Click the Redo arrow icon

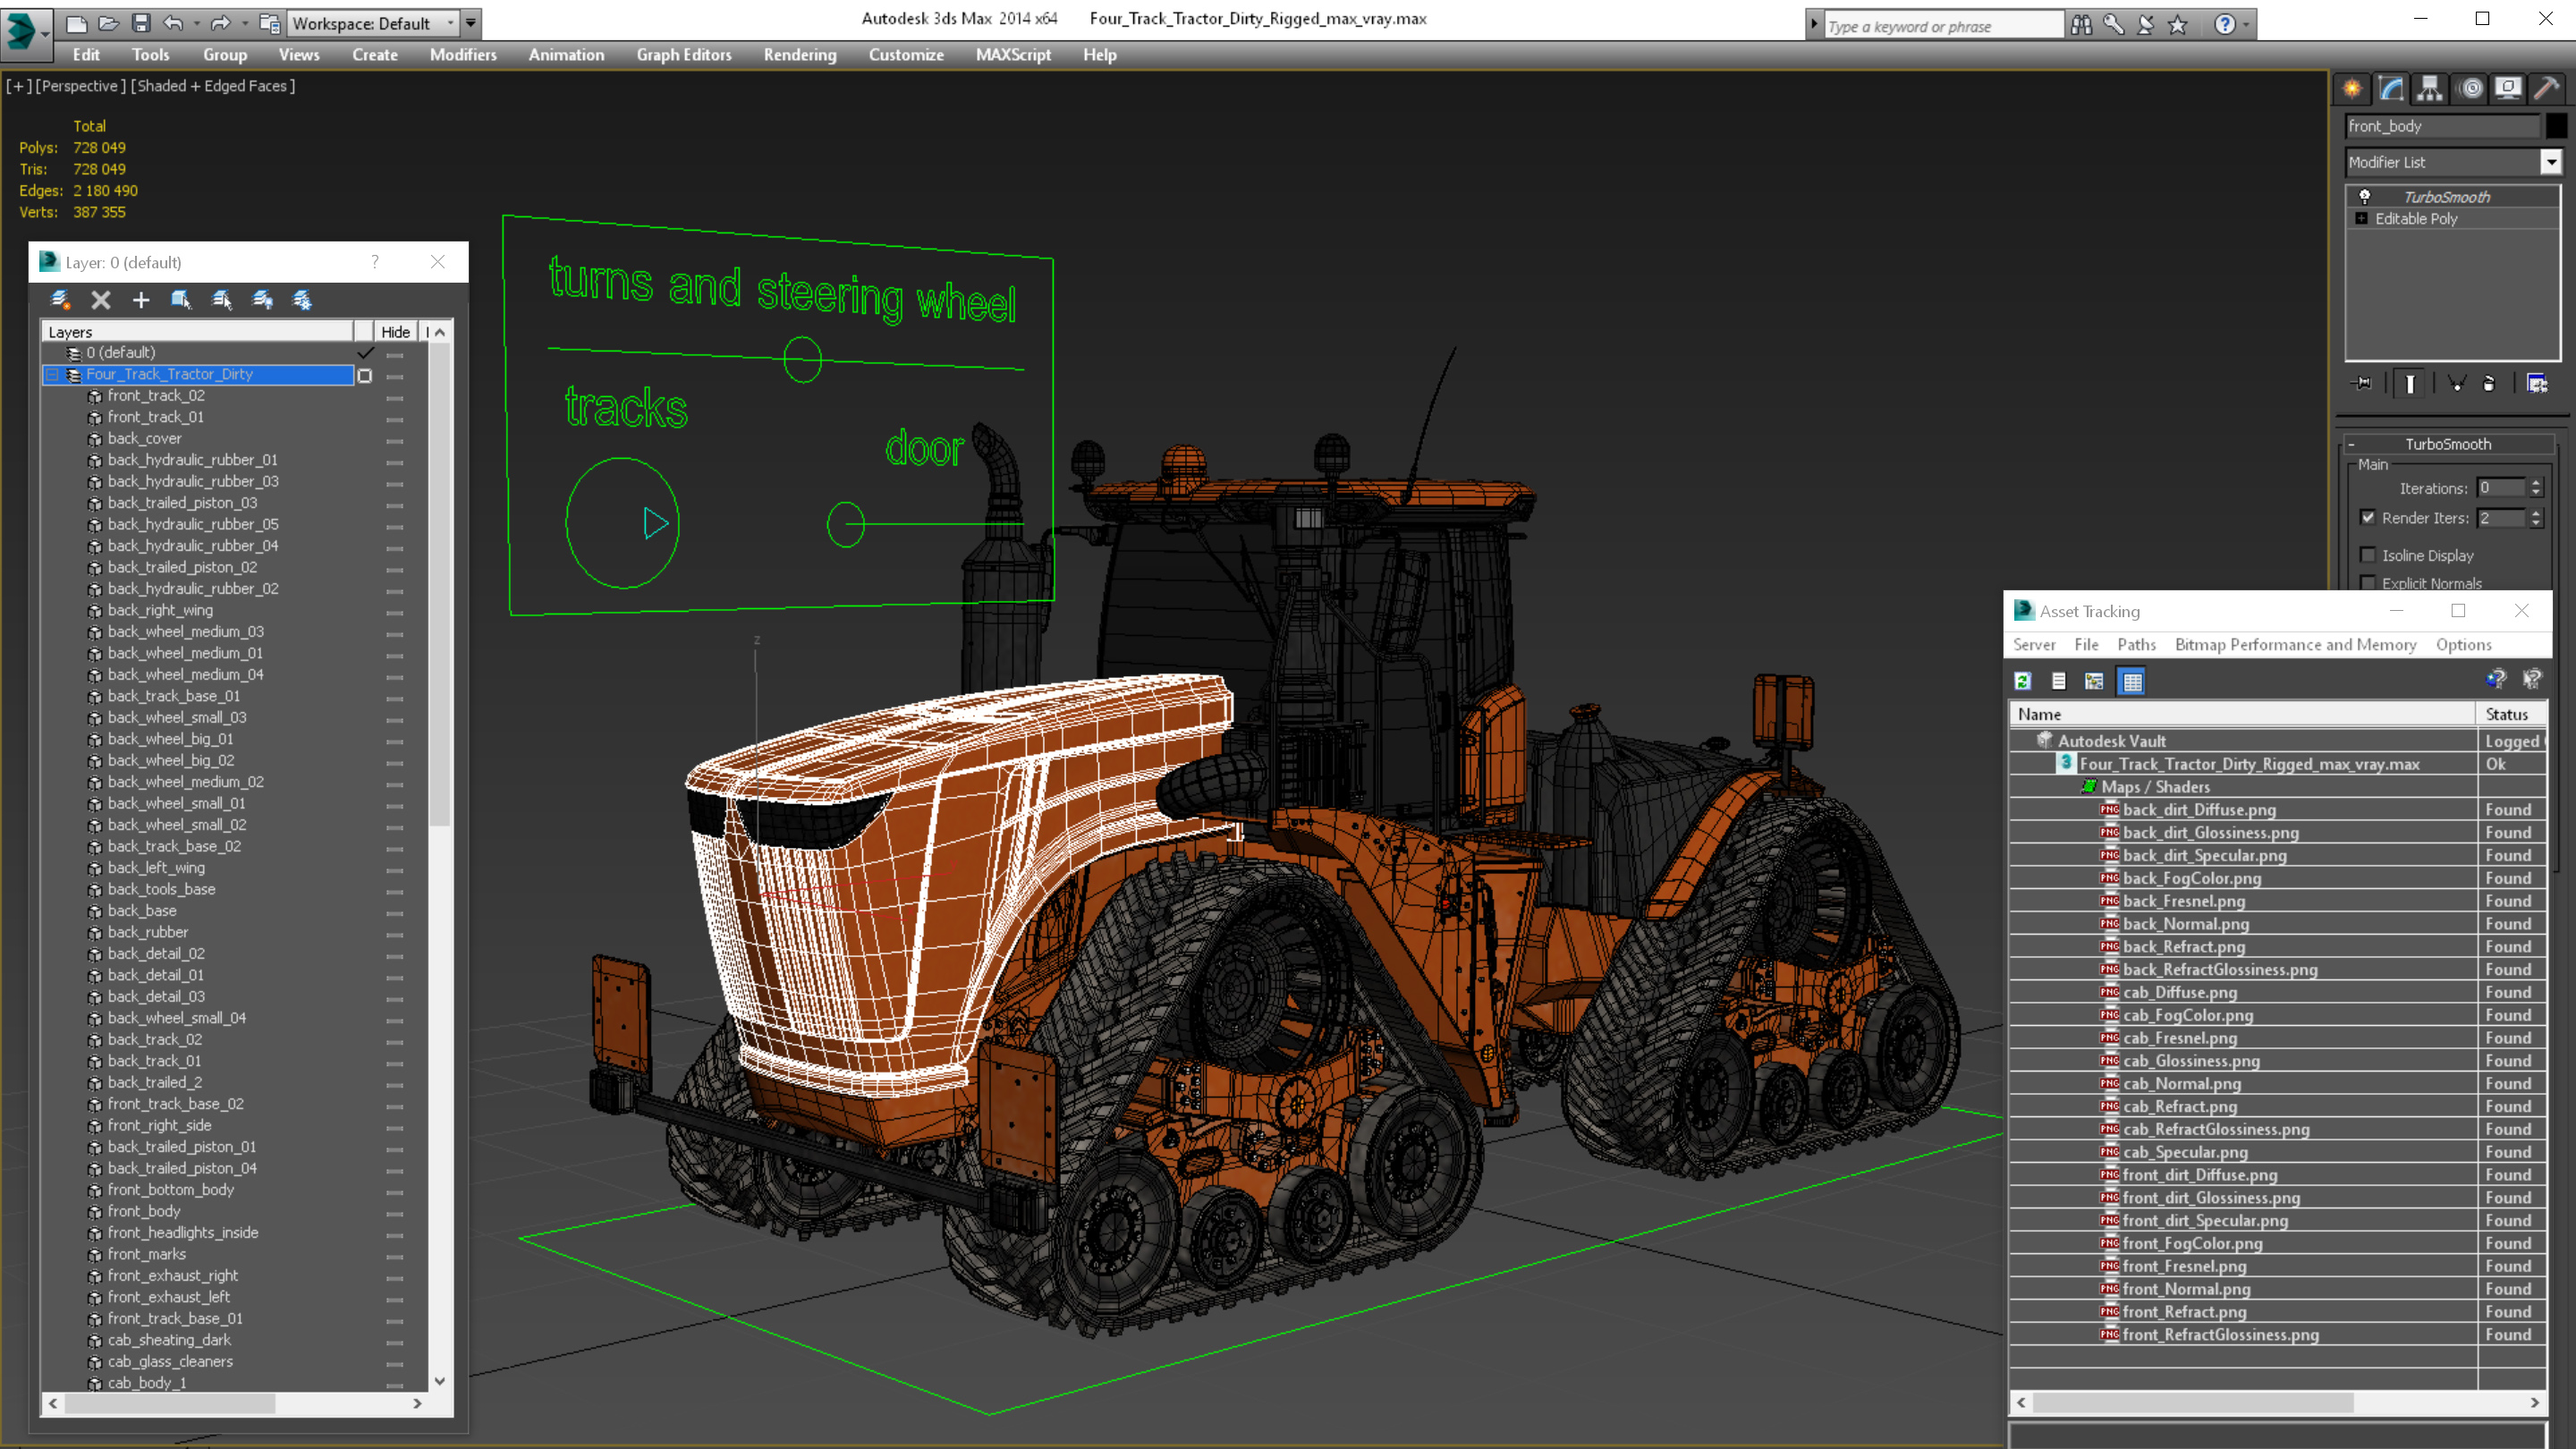pos(221,23)
